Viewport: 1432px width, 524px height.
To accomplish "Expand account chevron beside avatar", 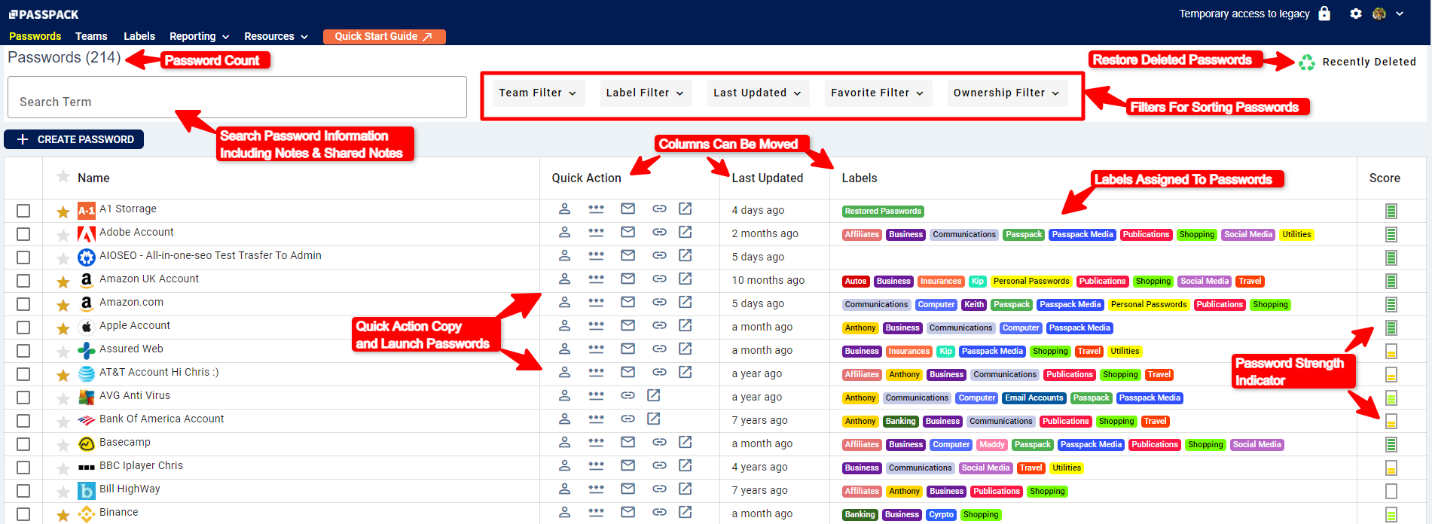I will (x=1400, y=14).
